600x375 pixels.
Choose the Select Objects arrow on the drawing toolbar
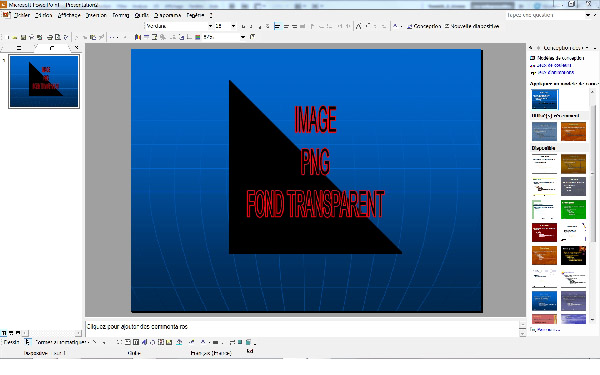(27, 342)
